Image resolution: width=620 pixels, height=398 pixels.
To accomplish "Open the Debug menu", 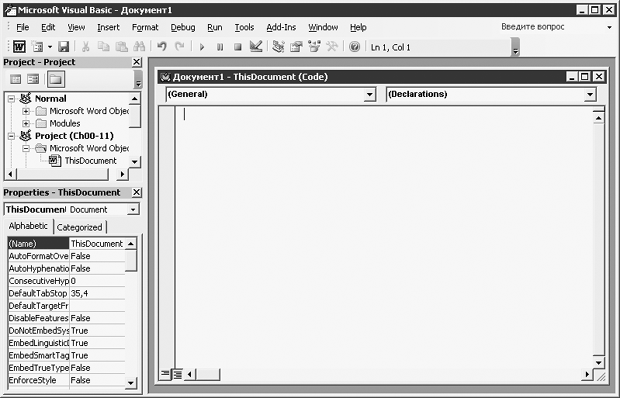I will 183,27.
